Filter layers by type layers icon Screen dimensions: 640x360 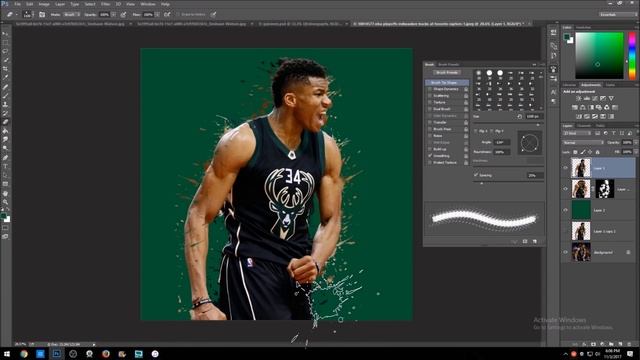614,133
